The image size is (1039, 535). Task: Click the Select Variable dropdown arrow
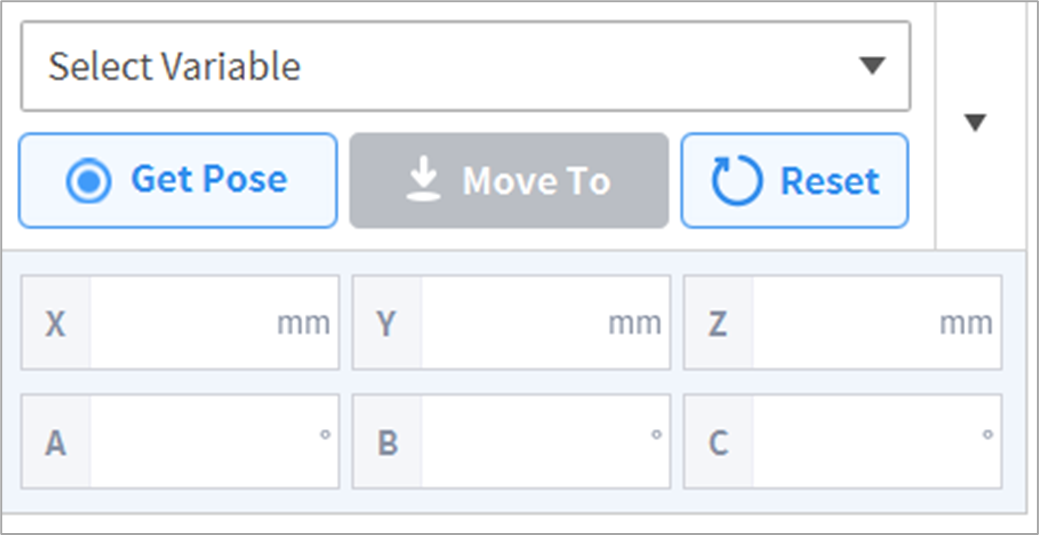(873, 66)
